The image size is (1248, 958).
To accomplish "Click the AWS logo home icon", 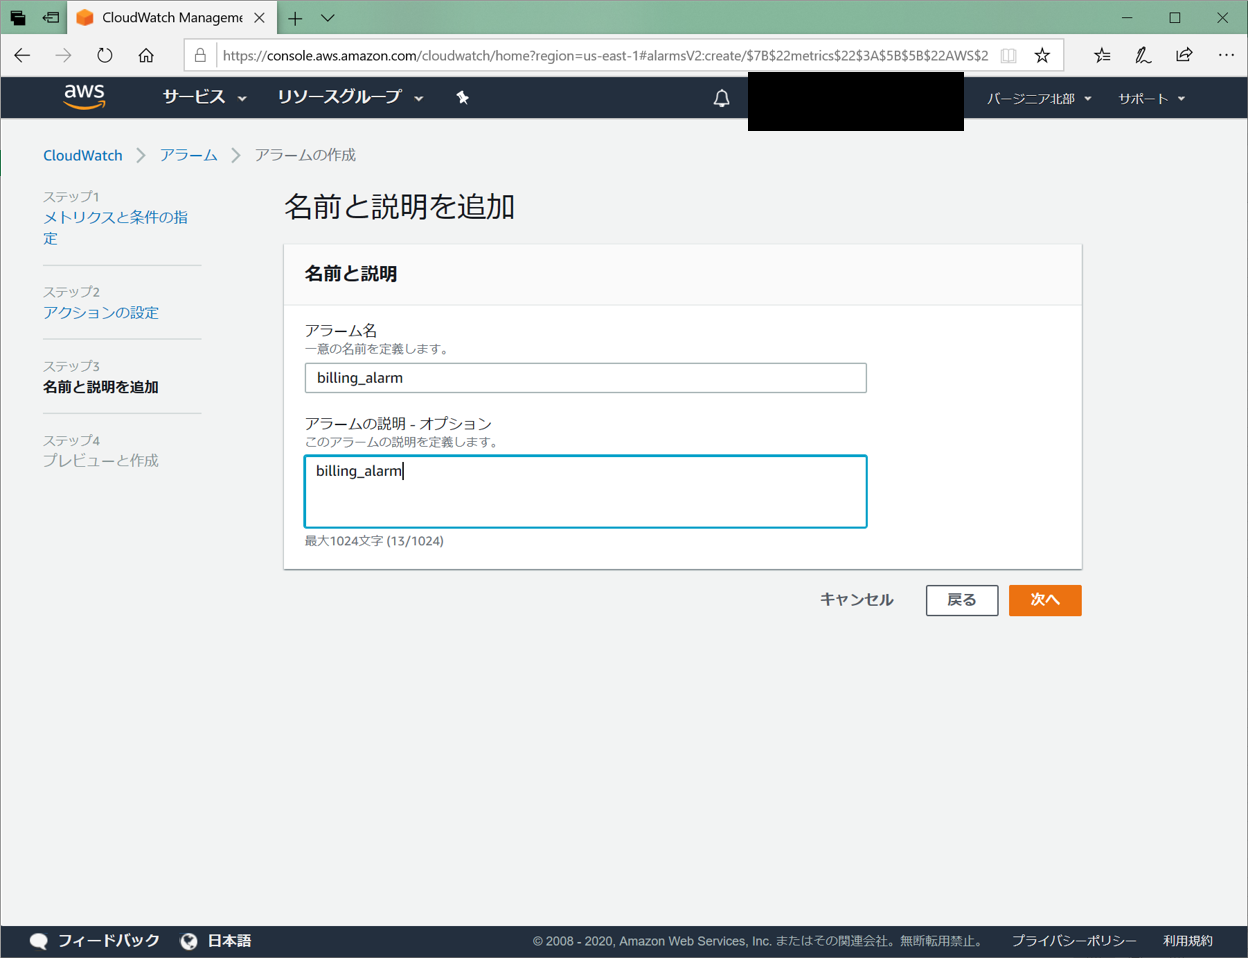I will click(x=84, y=96).
